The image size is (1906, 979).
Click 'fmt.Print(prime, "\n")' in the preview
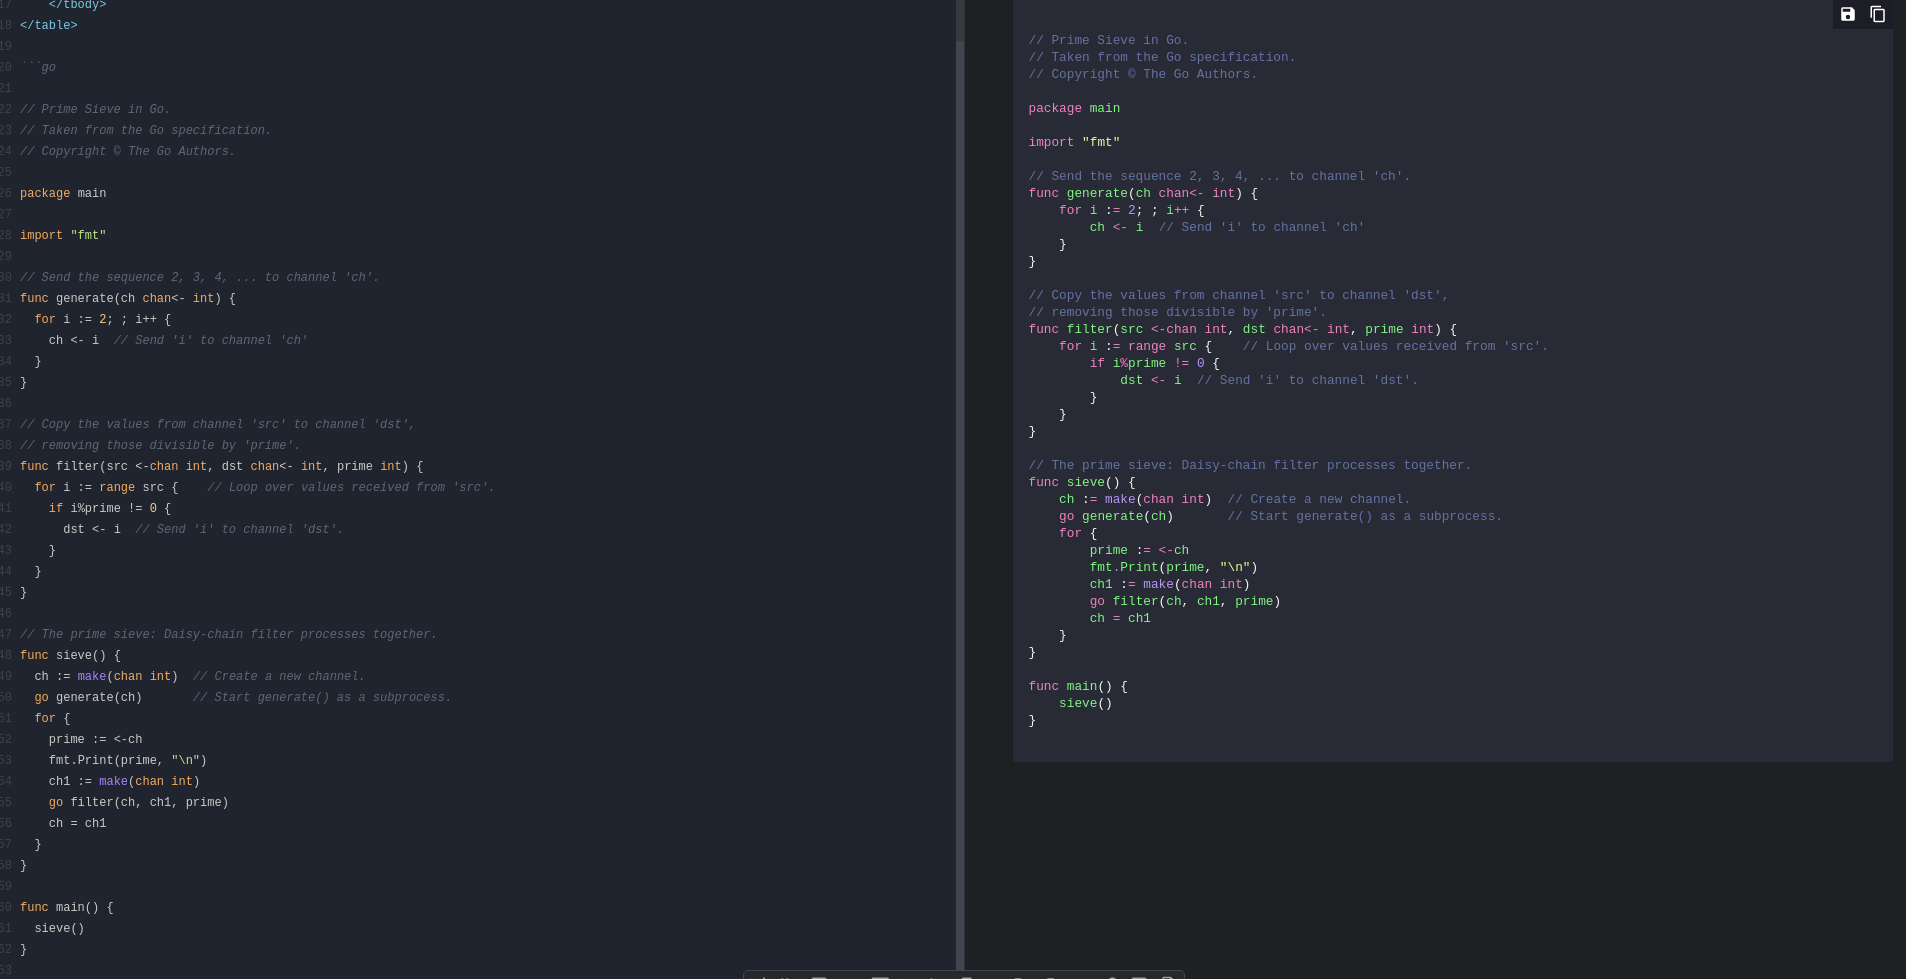(x=1174, y=567)
